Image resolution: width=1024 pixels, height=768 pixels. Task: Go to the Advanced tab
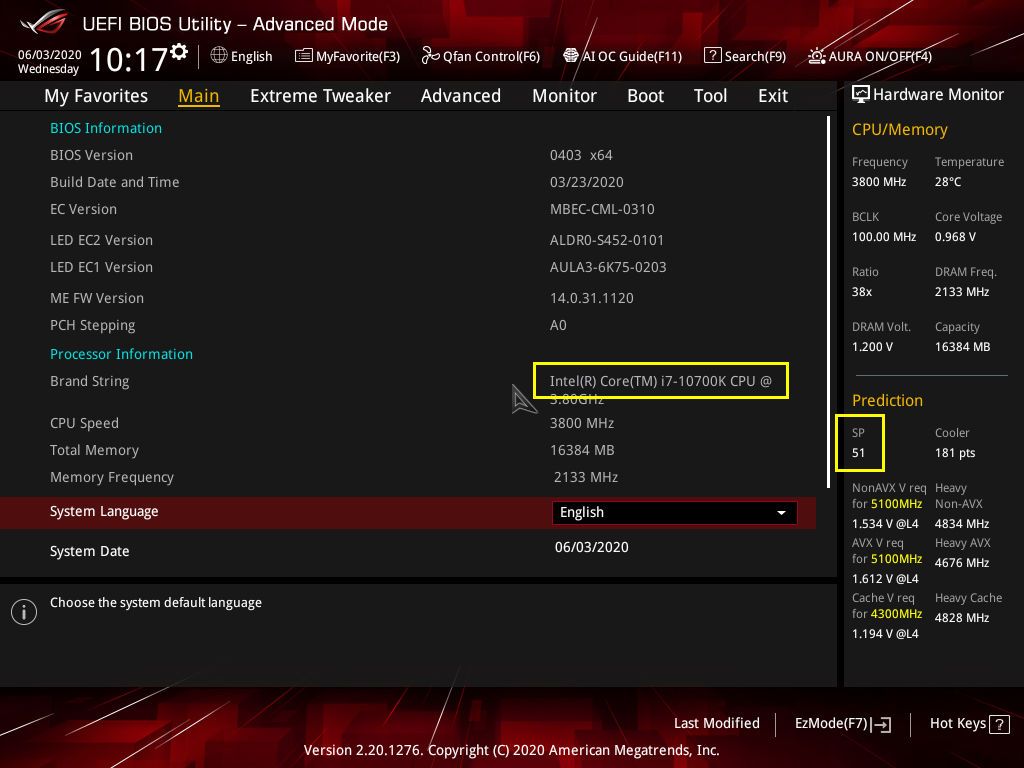click(460, 96)
